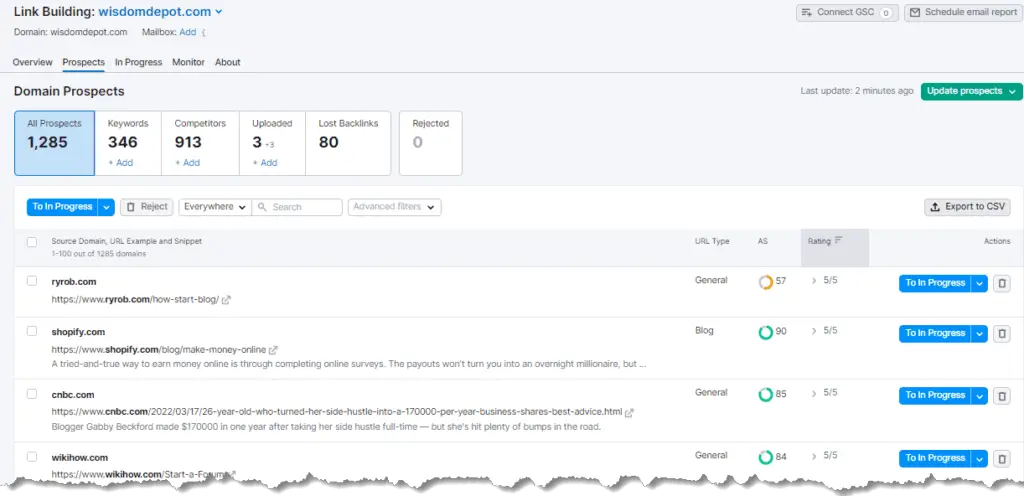Click the Mailbox Add link
Viewport: 1024px width, 496px height.
coord(187,32)
